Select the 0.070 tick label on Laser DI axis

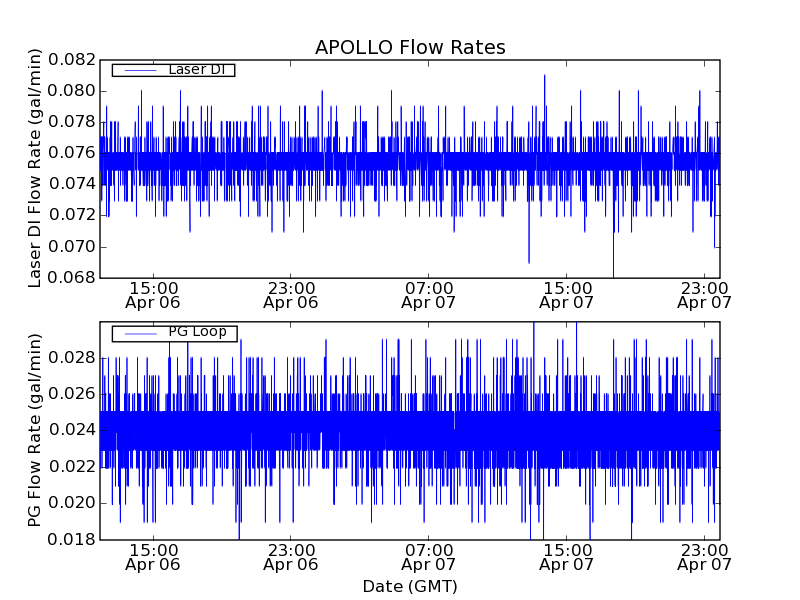(x=72, y=246)
